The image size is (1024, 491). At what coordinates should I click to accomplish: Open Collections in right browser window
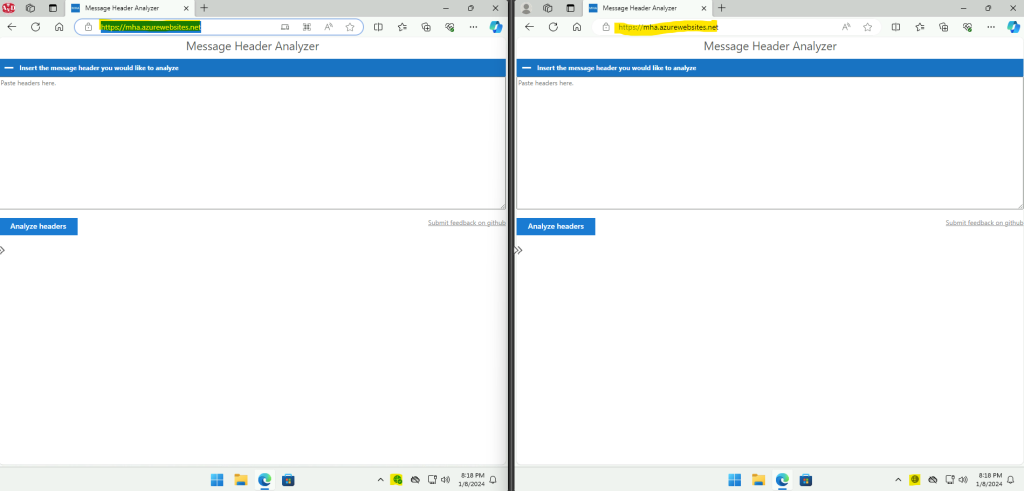pos(943,27)
